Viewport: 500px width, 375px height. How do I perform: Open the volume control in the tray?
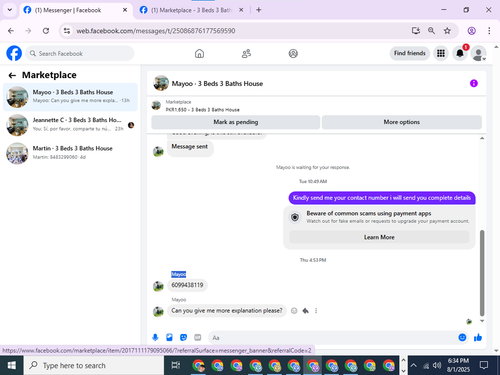coord(437,365)
